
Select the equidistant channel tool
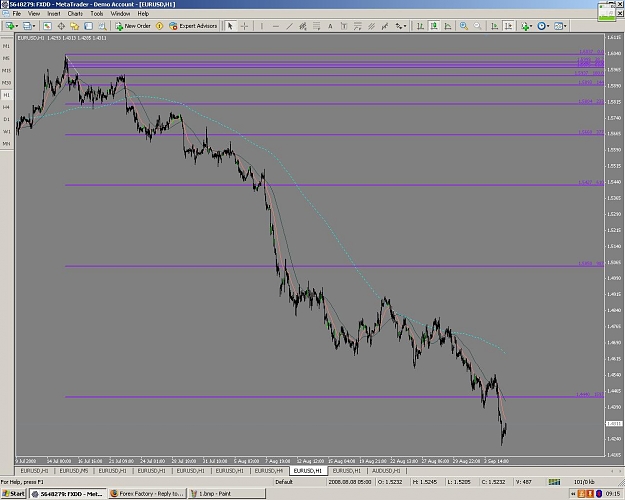click(303, 26)
